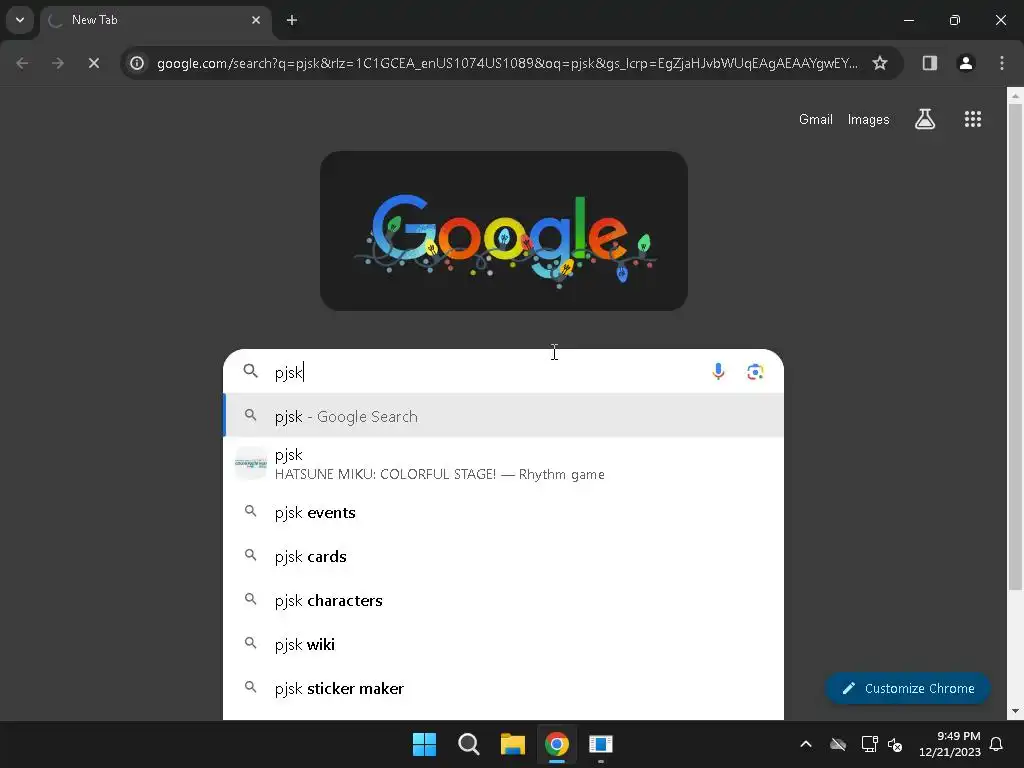Image resolution: width=1024 pixels, height=768 pixels.
Task: Select 'pjsk sticker maker' suggestion
Action: [504, 688]
